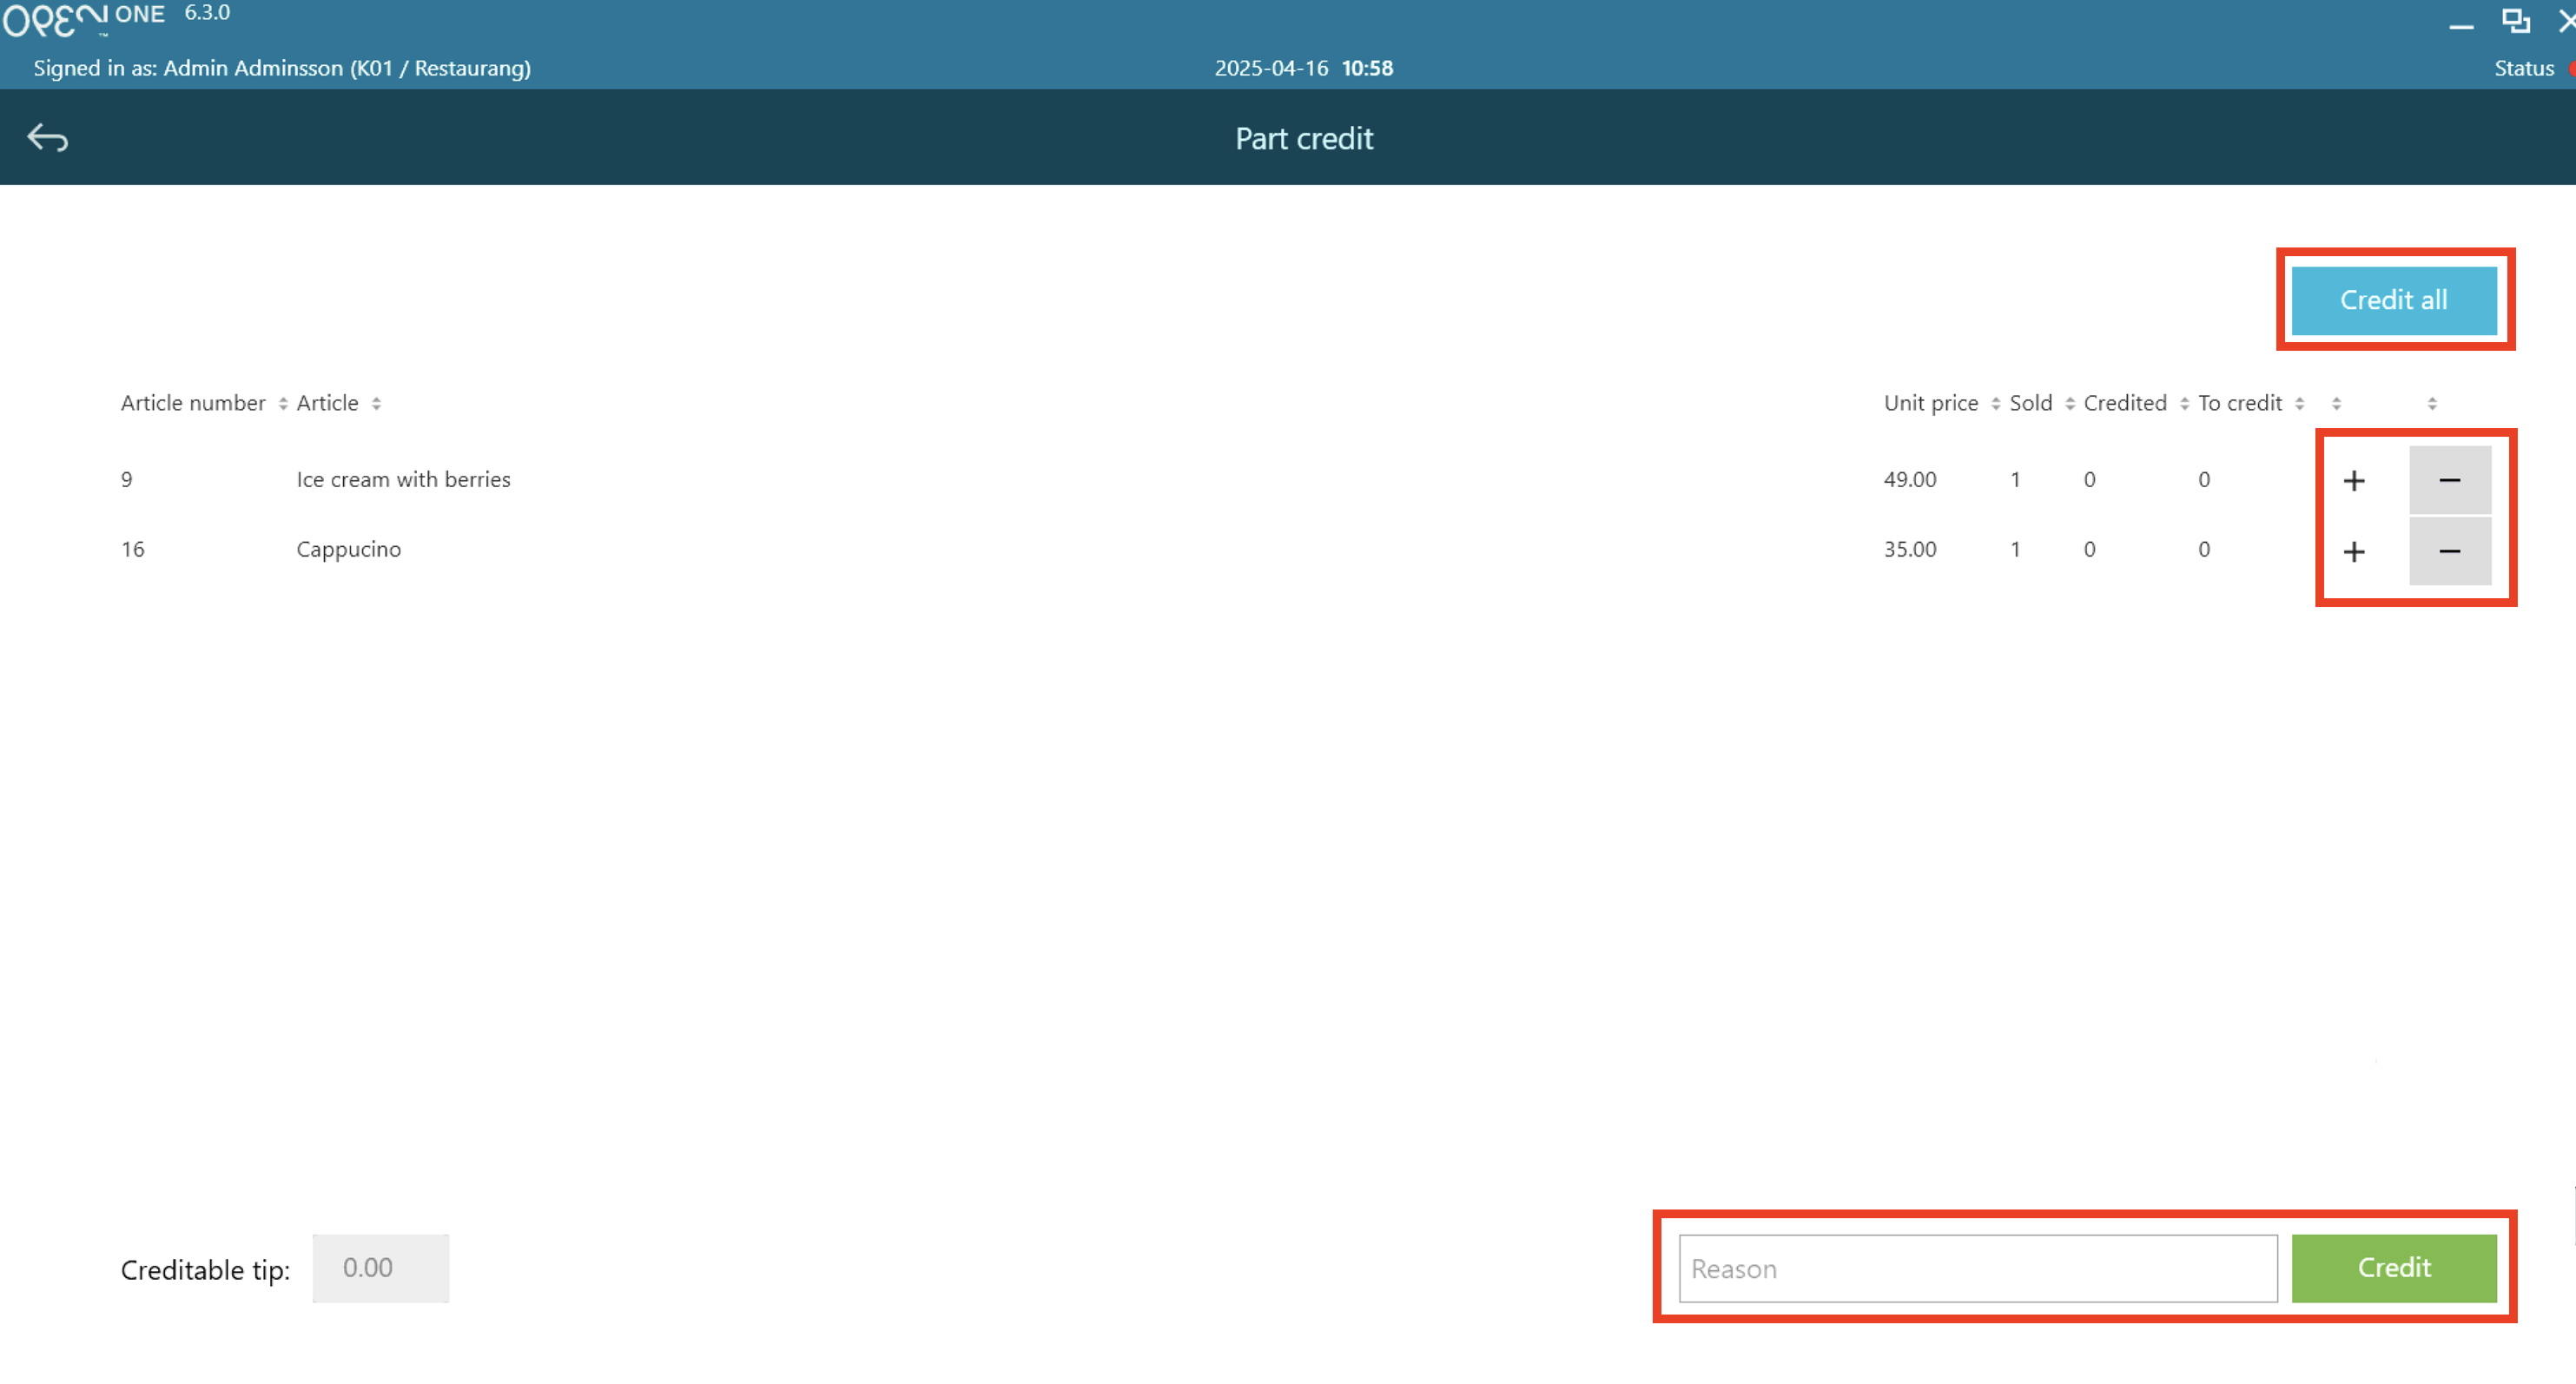Sort by Sold column
The image size is (2576, 1384).
tap(2041, 403)
